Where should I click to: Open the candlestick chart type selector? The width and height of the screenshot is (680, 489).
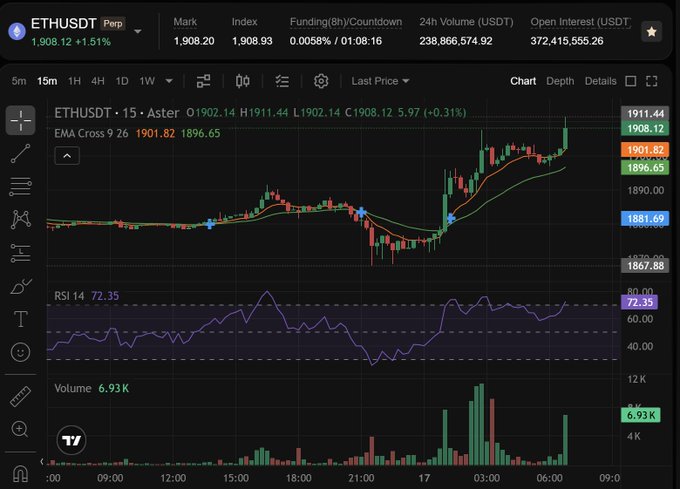click(x=242, y=81)
